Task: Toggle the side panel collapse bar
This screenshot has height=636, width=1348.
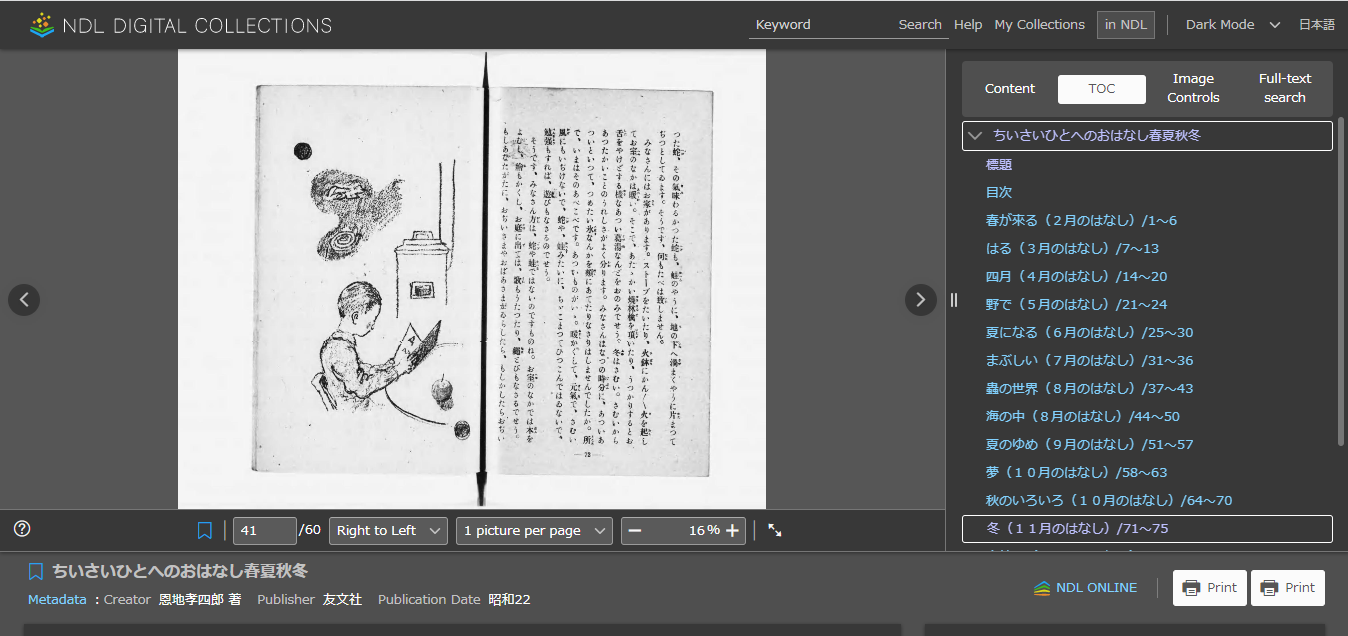Action: [x=954, y=299]
